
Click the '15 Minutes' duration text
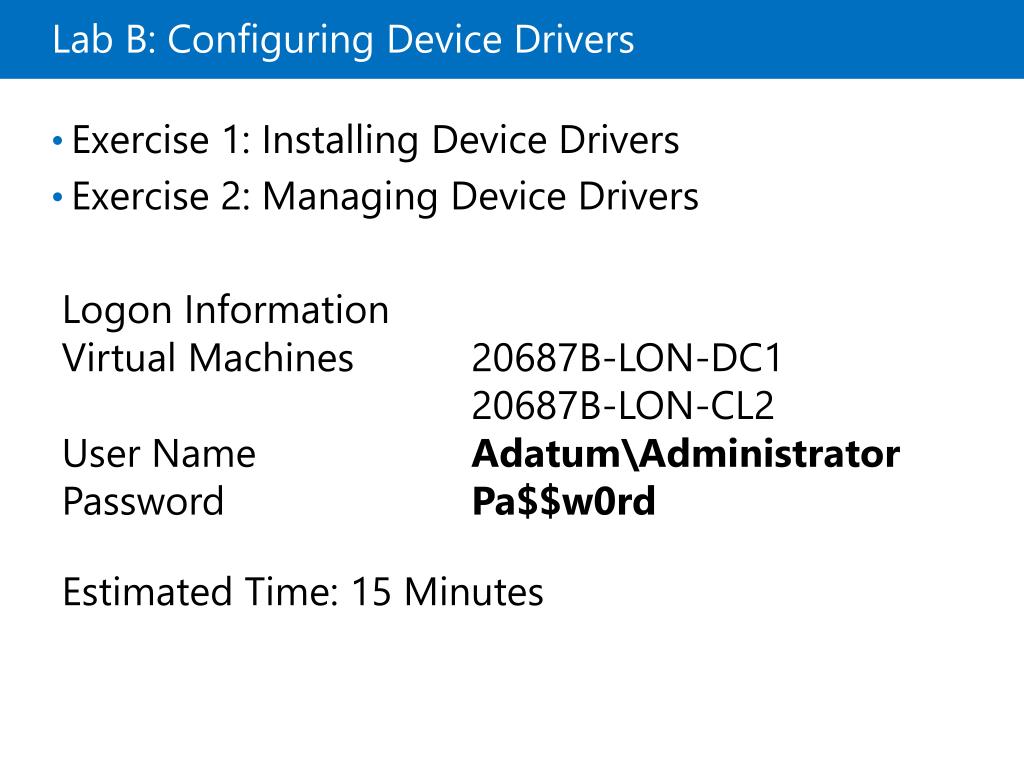447,592
